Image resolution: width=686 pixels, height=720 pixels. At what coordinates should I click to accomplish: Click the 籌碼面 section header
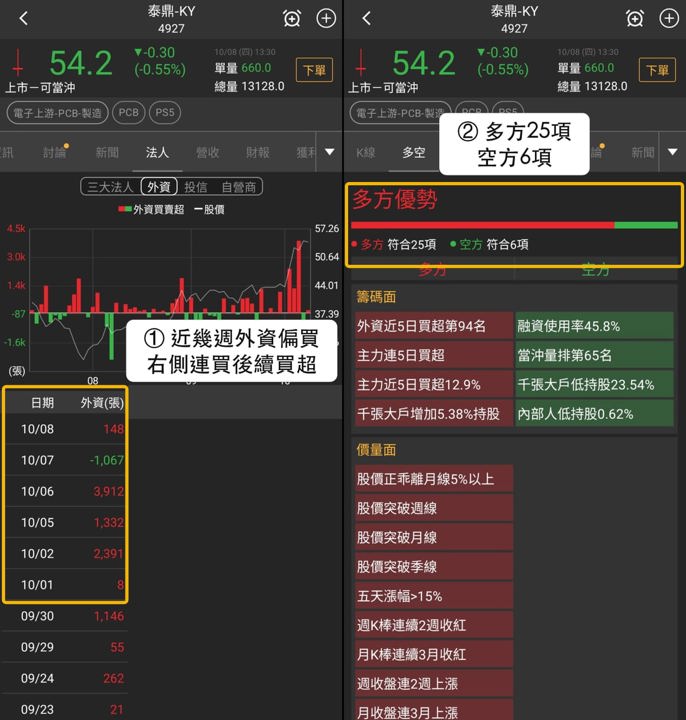(377, 297)
